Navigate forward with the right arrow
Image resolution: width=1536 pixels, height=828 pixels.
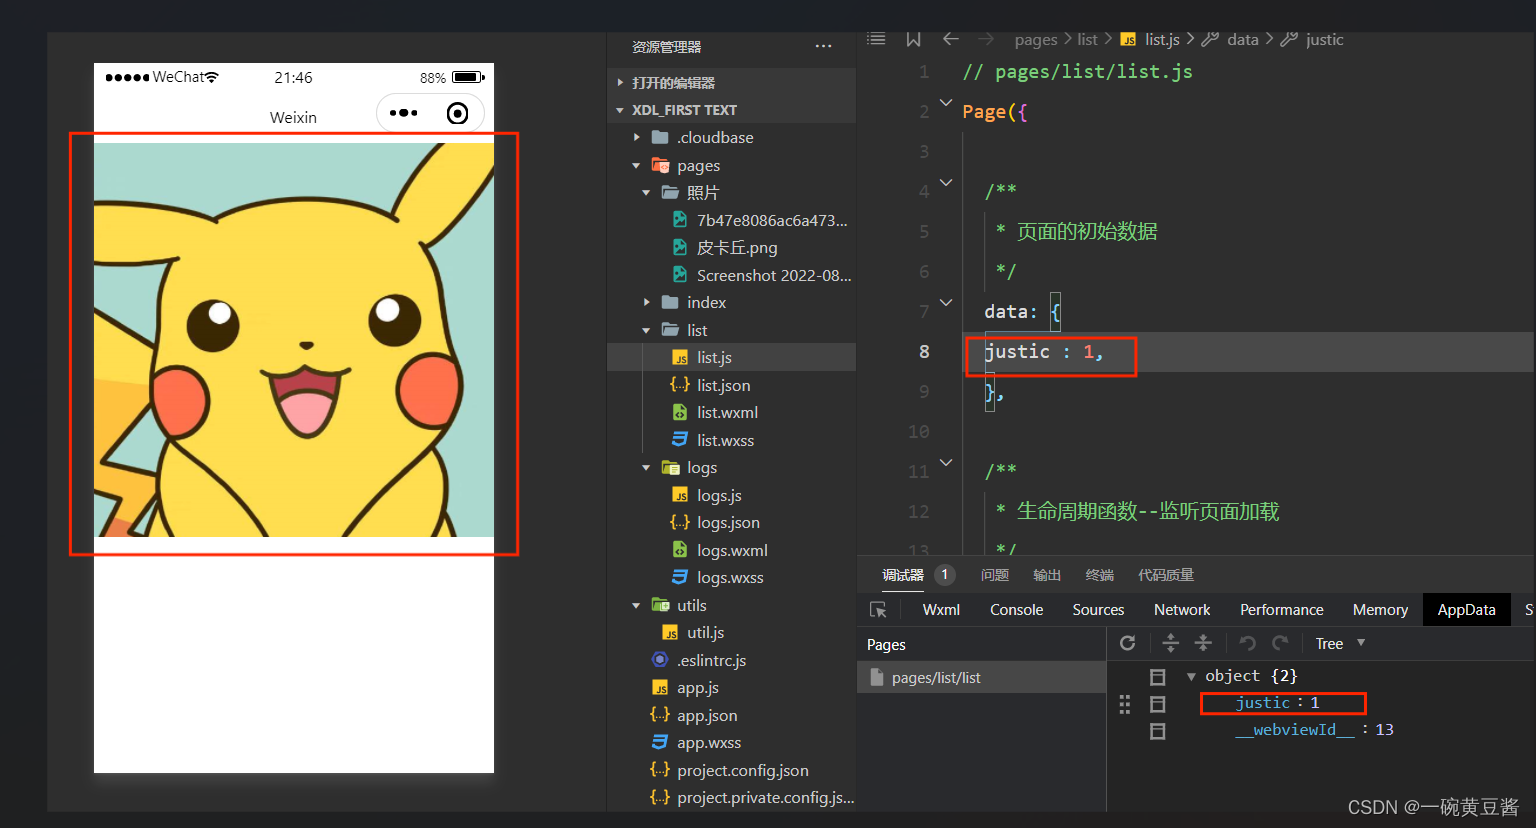986,39
